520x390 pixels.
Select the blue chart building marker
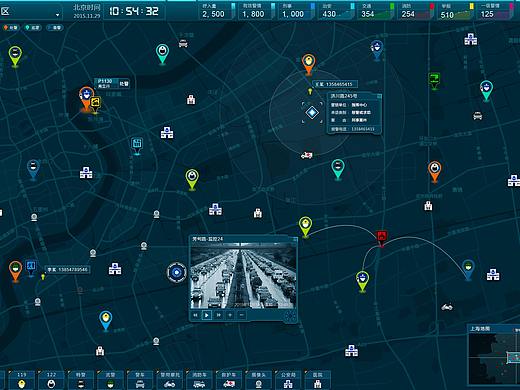tap(137, 146)
